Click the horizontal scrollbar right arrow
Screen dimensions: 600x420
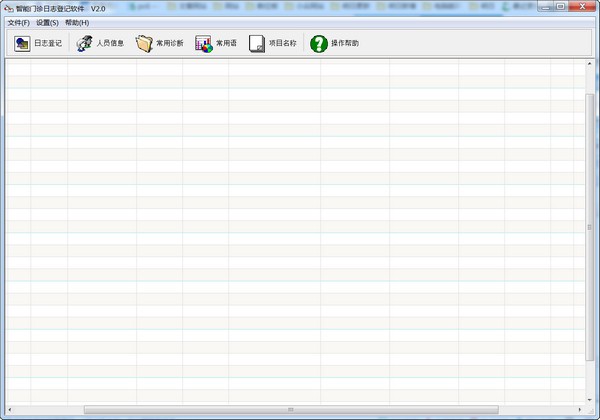[579, 409]
